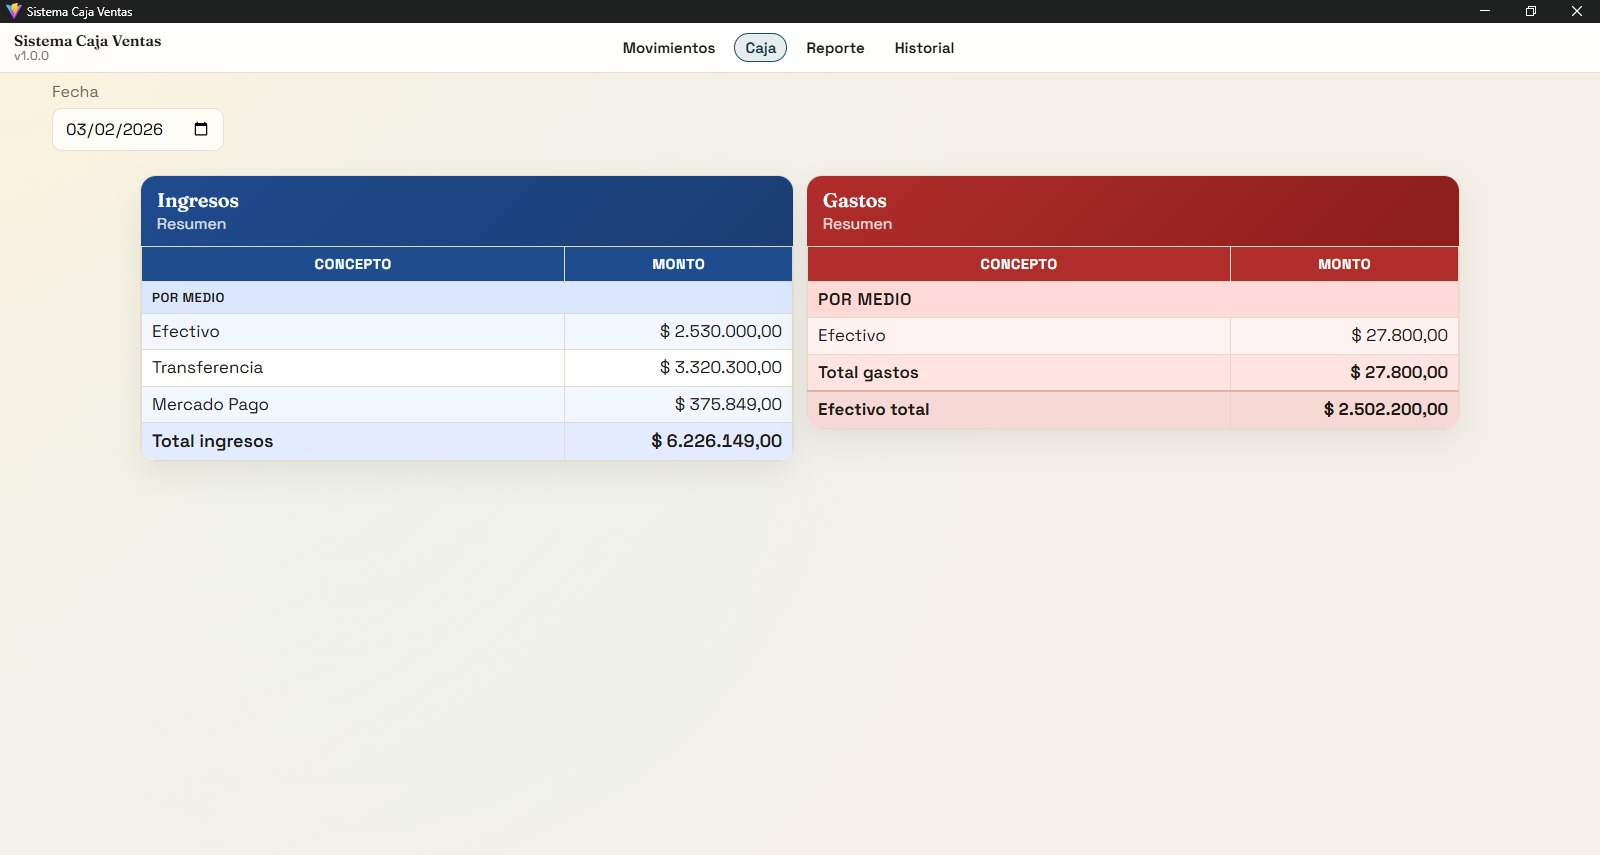Image resolution: width=1600 pixels, height=855 pixels.
Task: Select the Caja tab
Action: pyautogui.click(x=760, y=48)
